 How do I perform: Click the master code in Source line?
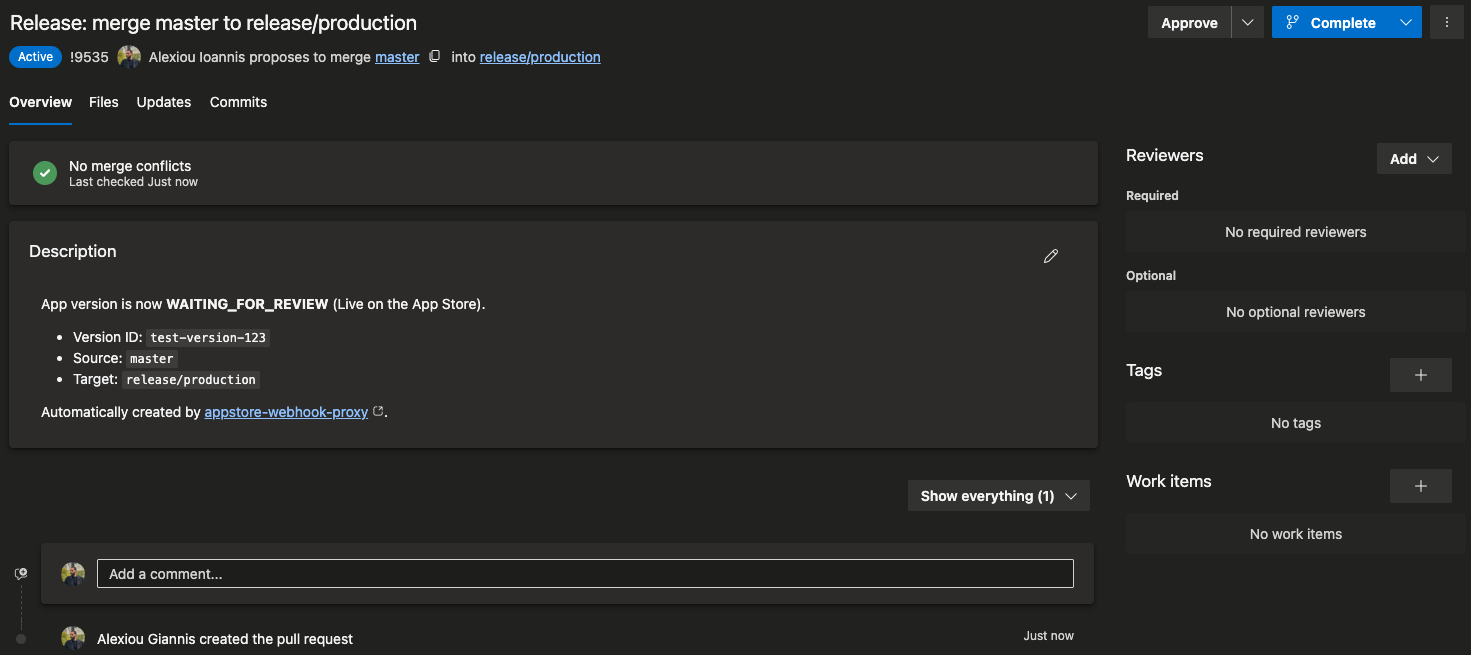click(x=152, y=359)
